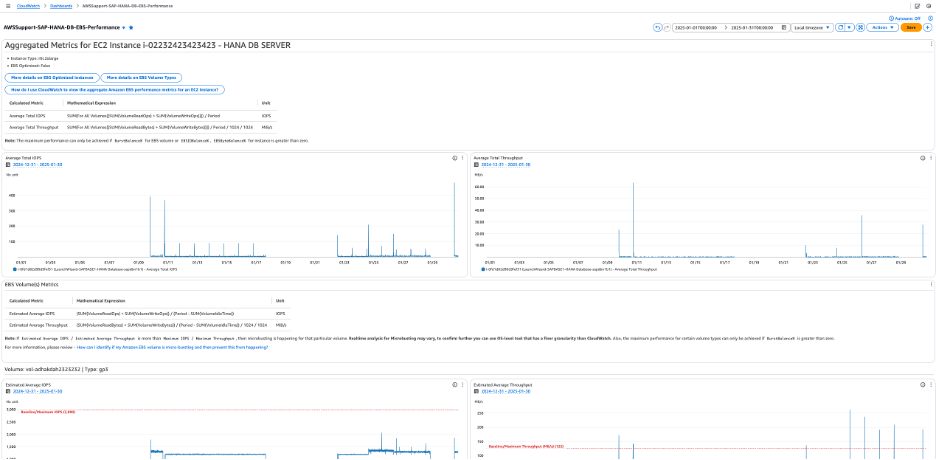Click the Average Total IOPS date range link
Image resolution: width=936 pixels, height=460 pixels.
coord(38,163)
